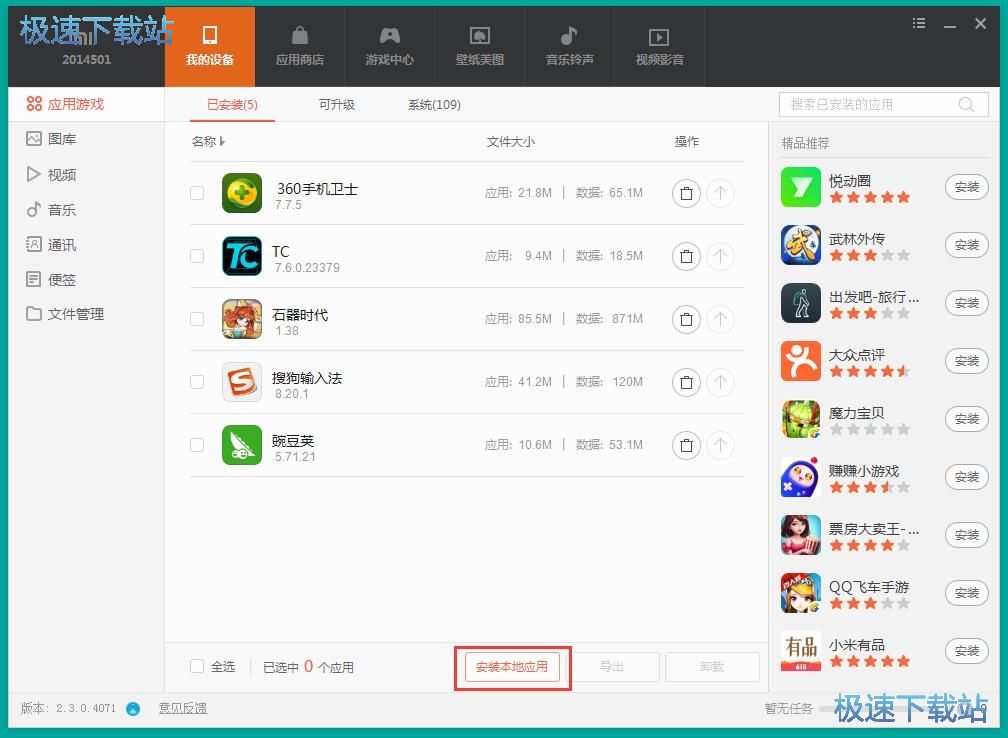Viewport: 1008px width, 738px height.
Task: Install 票房大卖王 with its 安装 button
Action: coord(966,535)
